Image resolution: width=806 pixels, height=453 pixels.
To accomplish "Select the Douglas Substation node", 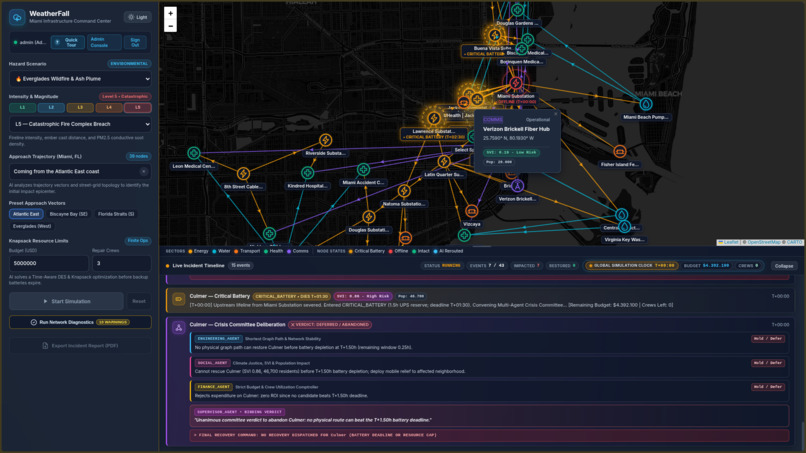I will (369, 217).
